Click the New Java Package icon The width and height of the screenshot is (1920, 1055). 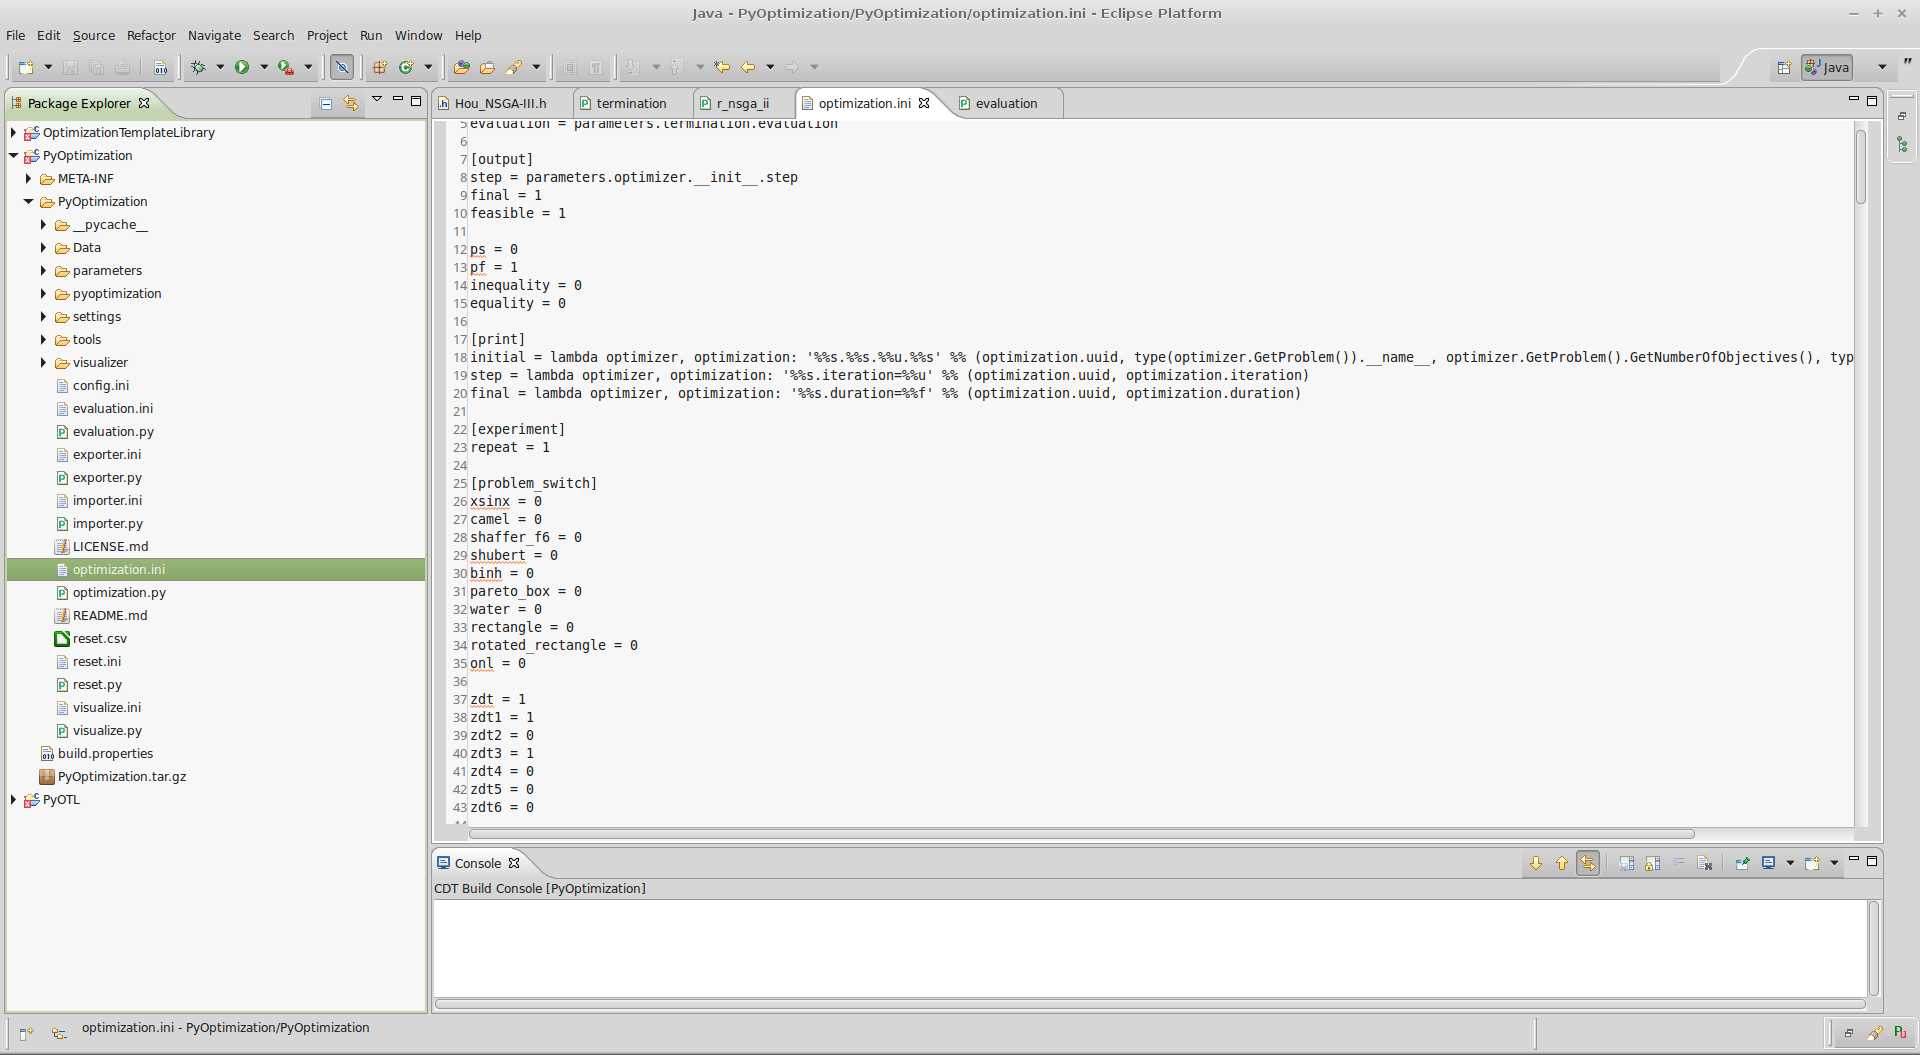point(380,67)
